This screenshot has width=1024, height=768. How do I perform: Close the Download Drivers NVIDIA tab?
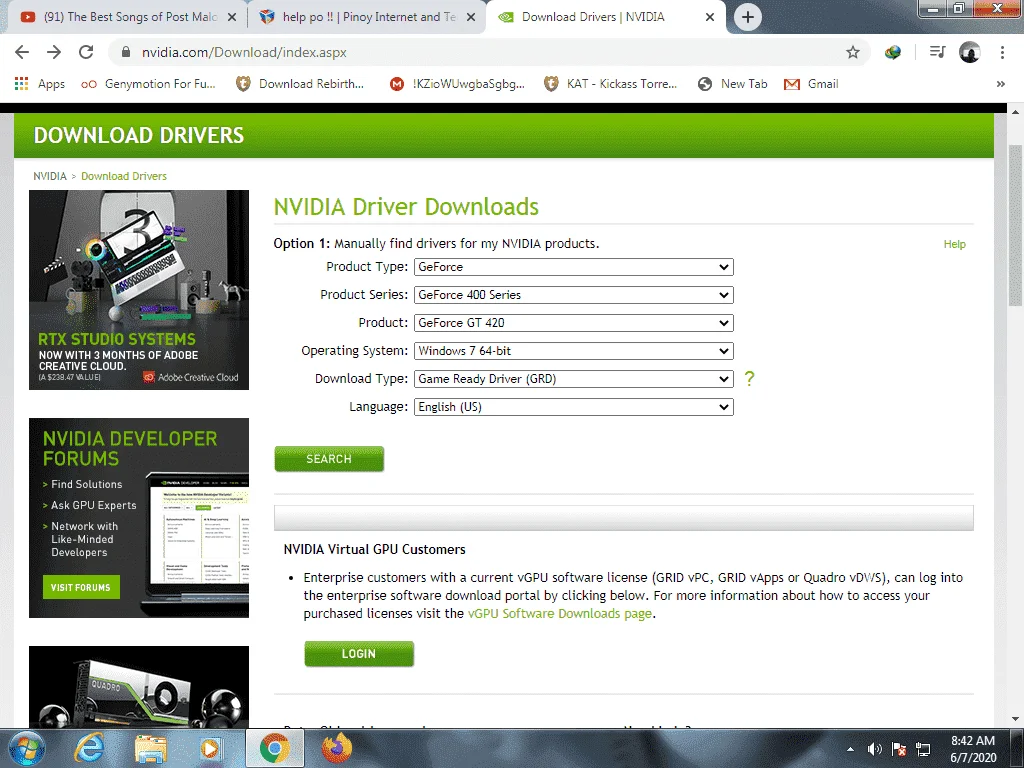pos(710,17)
